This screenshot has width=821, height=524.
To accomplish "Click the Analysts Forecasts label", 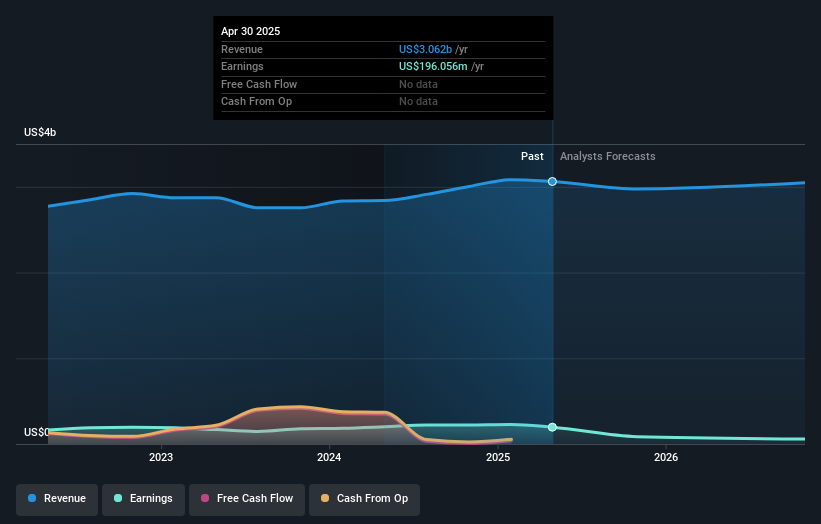I will (607, 156).
